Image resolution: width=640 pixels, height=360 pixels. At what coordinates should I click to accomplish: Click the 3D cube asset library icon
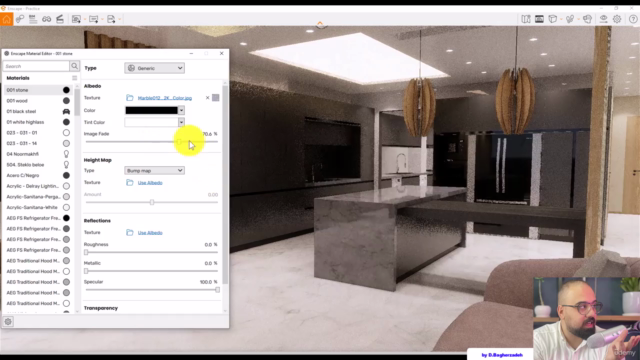click(552, 19)
